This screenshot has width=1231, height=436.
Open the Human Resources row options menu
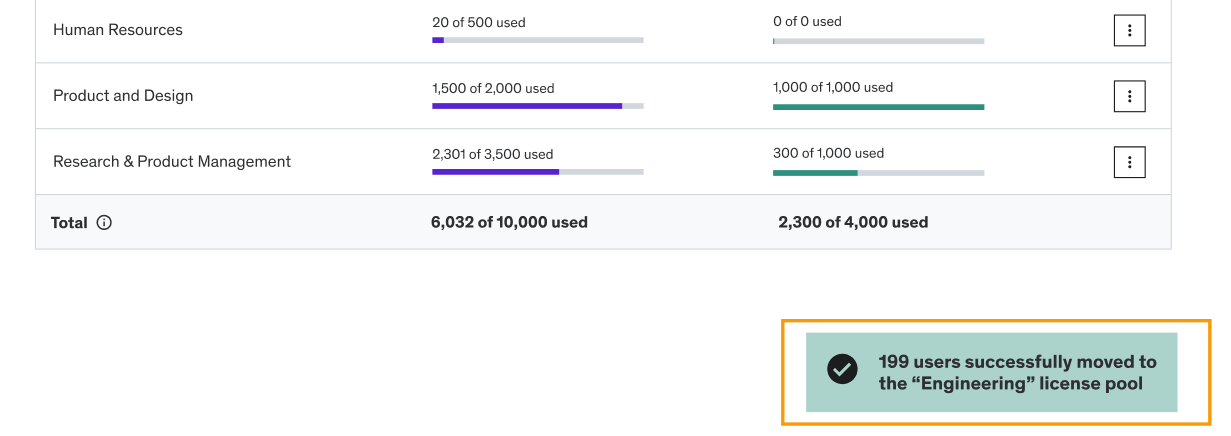(x=1129, y=30)
